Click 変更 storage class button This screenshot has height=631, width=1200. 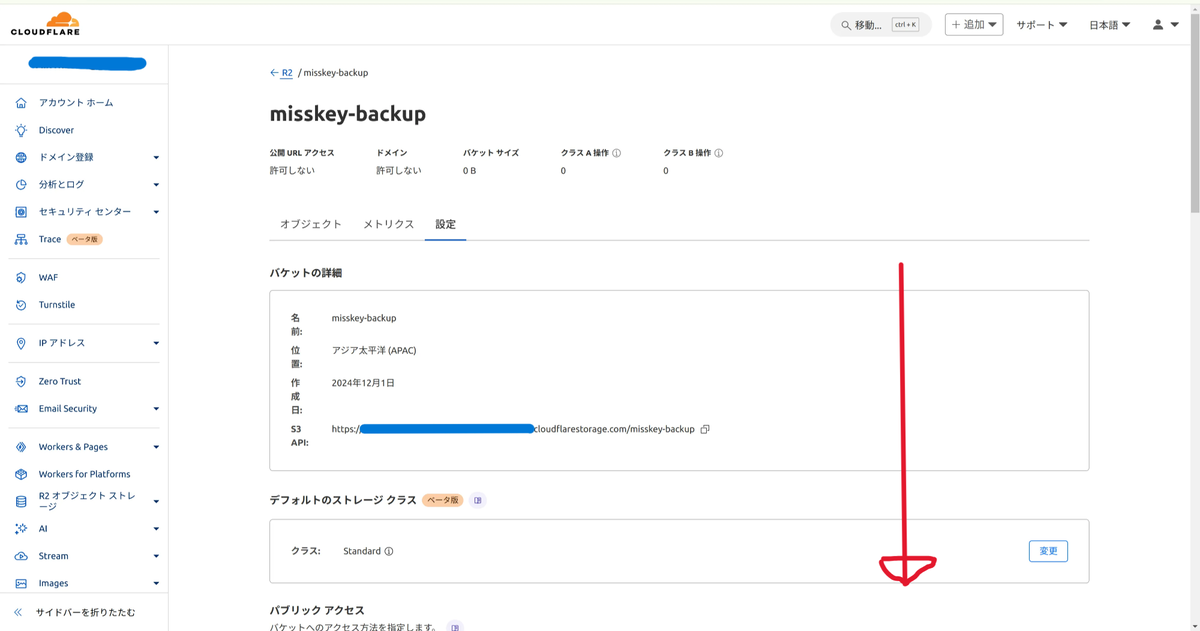point(1048,551)
